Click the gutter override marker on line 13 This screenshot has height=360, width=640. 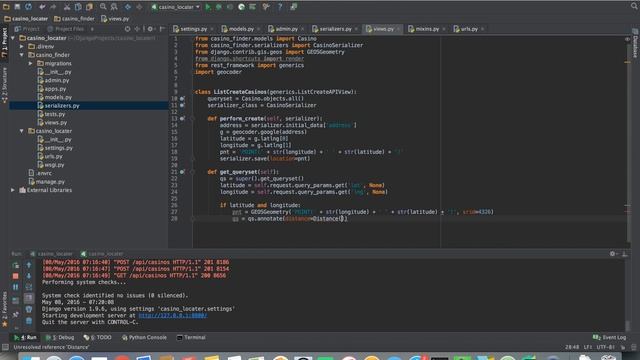[x=182, y=118]
